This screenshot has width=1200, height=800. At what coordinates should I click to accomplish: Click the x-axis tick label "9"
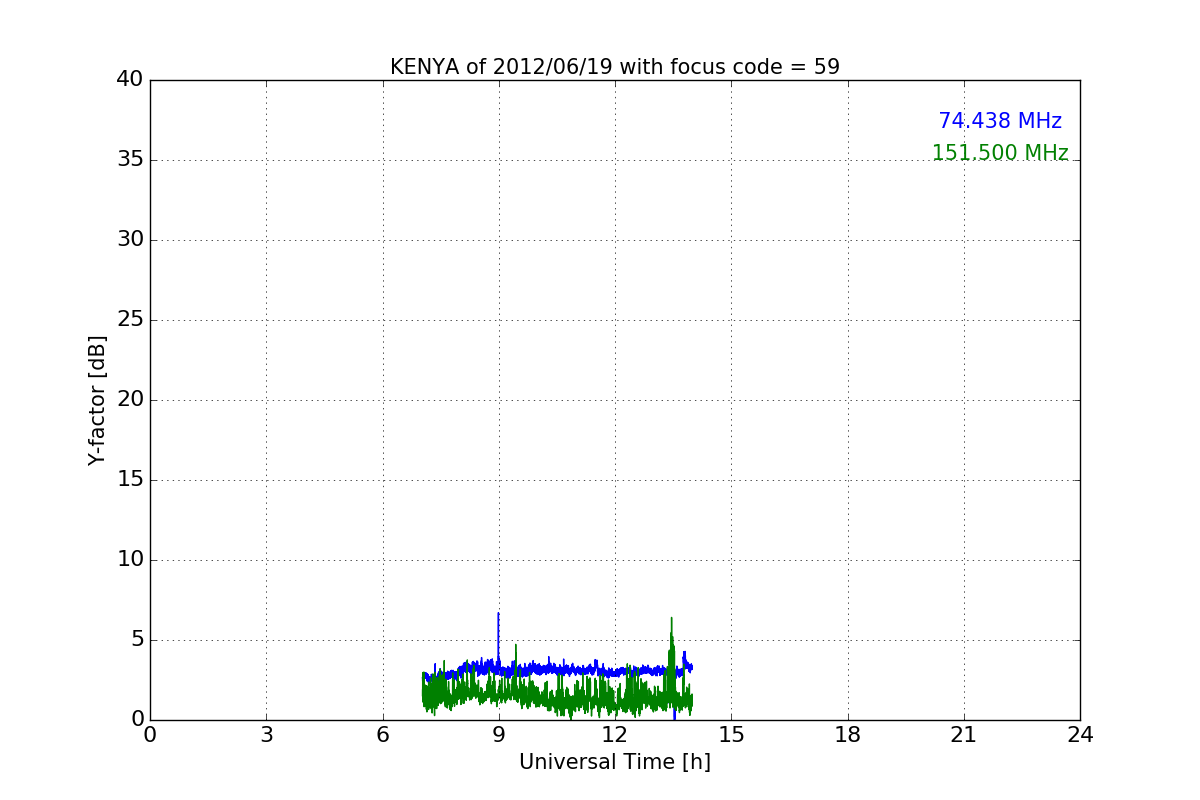[x=499, y=735]
